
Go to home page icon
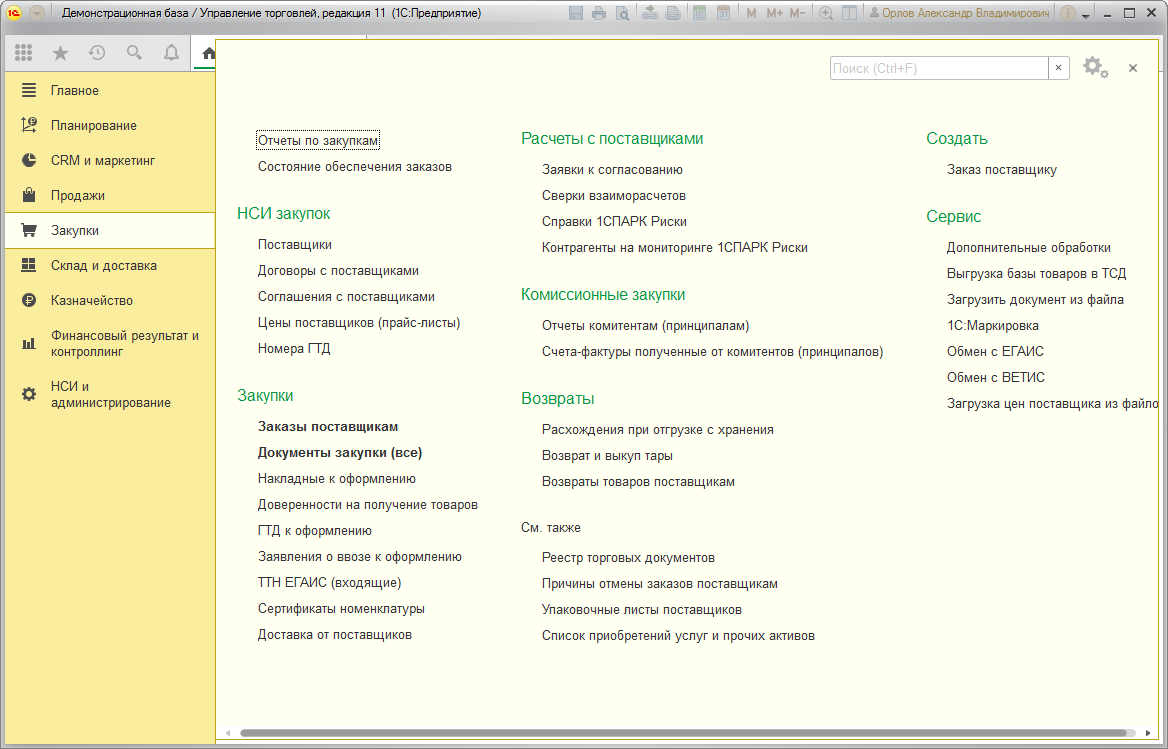point(208,53)
